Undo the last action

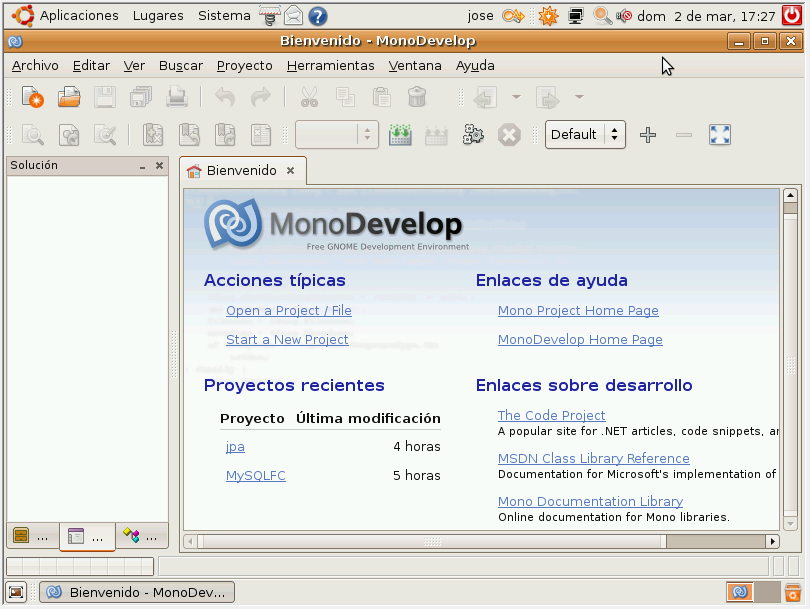225,97
